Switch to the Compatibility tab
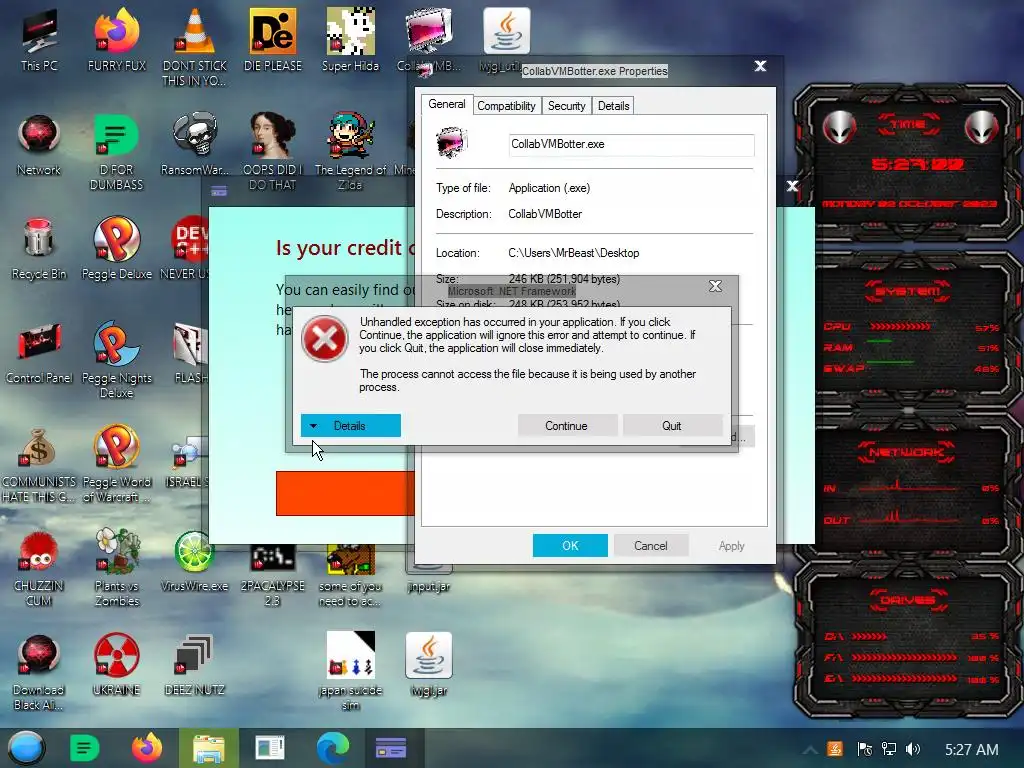Screen dimensions: 1024x768 click(x=506, y=106)
